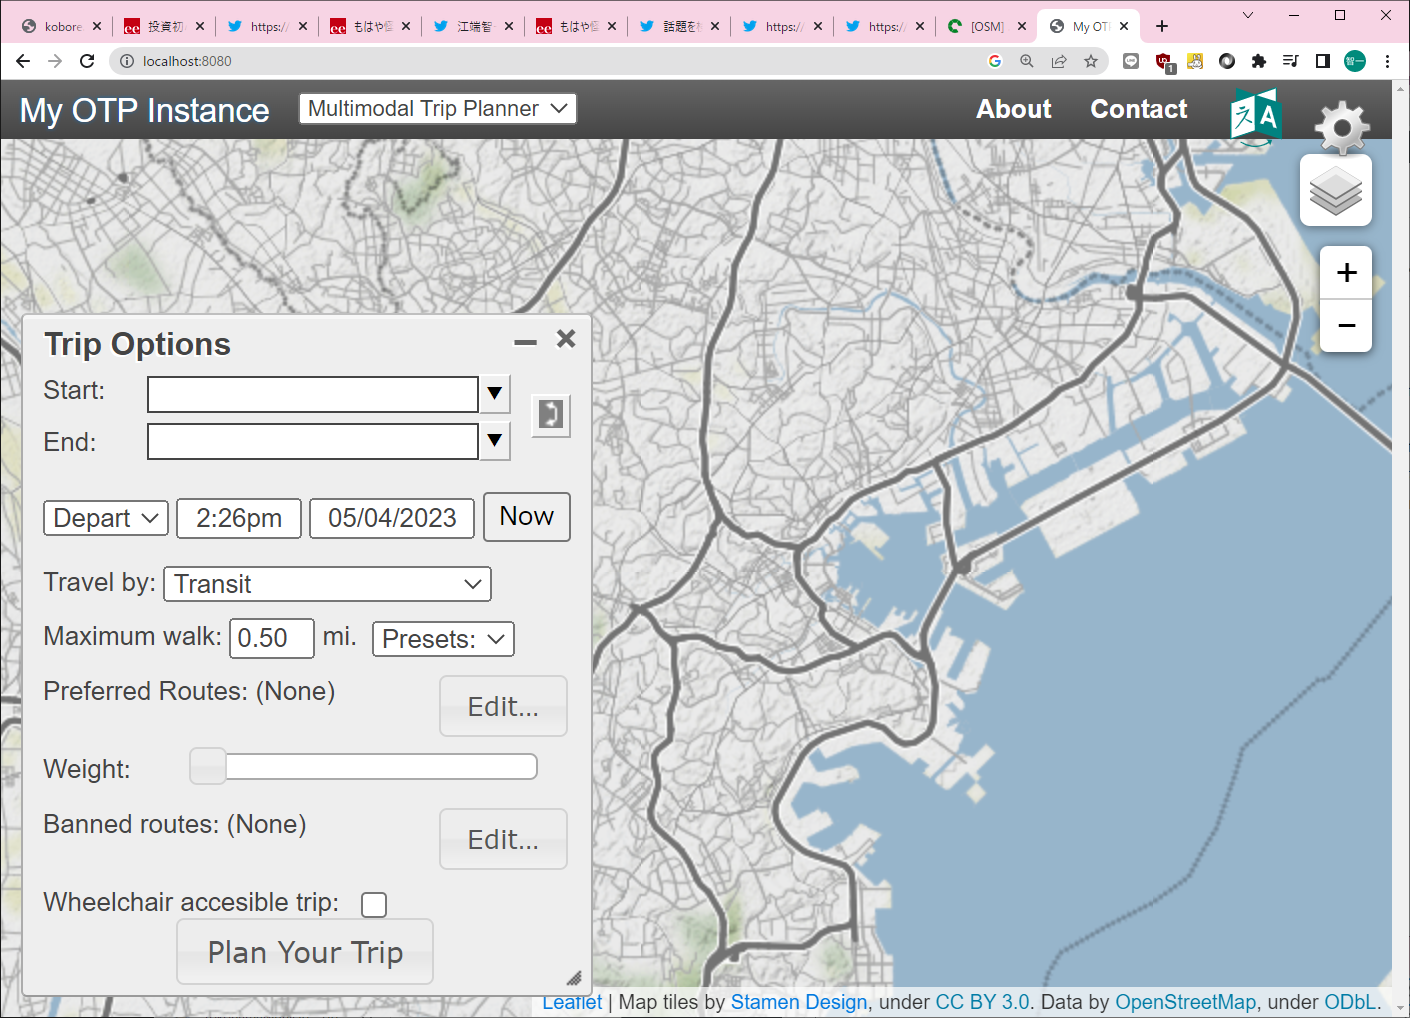1410x1018 pixels.
Task: Open the Depart time mode dropdown
Action: point(105,518)
